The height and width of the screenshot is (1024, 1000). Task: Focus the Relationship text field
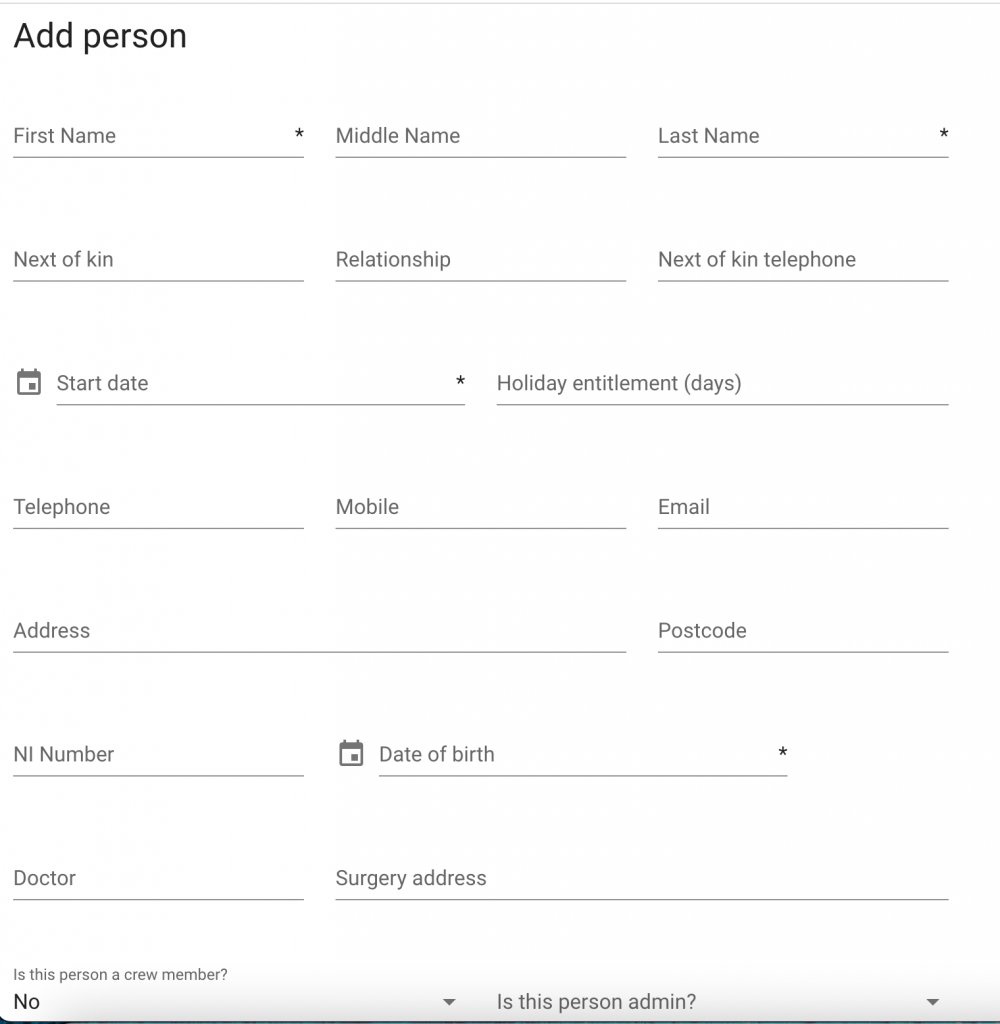point(480,260)
